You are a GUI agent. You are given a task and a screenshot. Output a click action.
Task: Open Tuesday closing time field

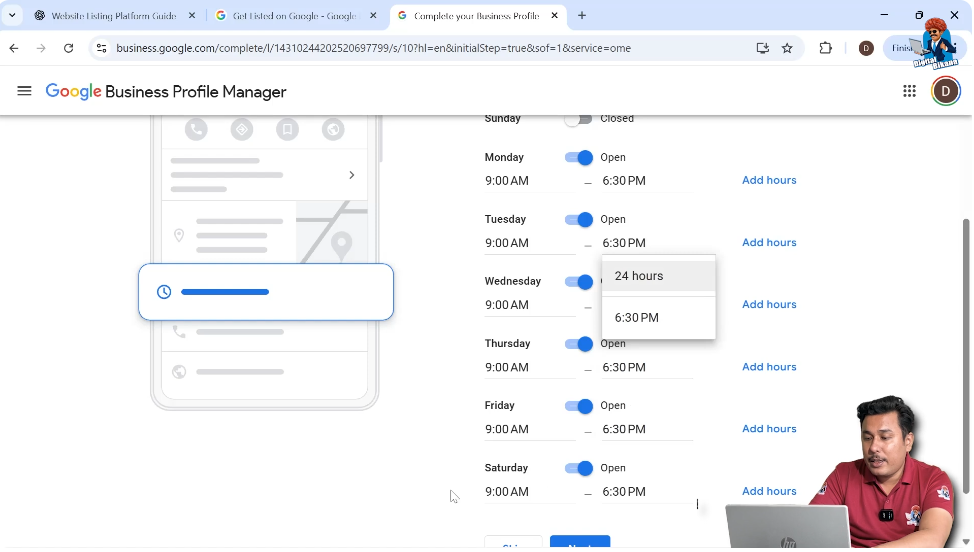(x=647, y=243)
